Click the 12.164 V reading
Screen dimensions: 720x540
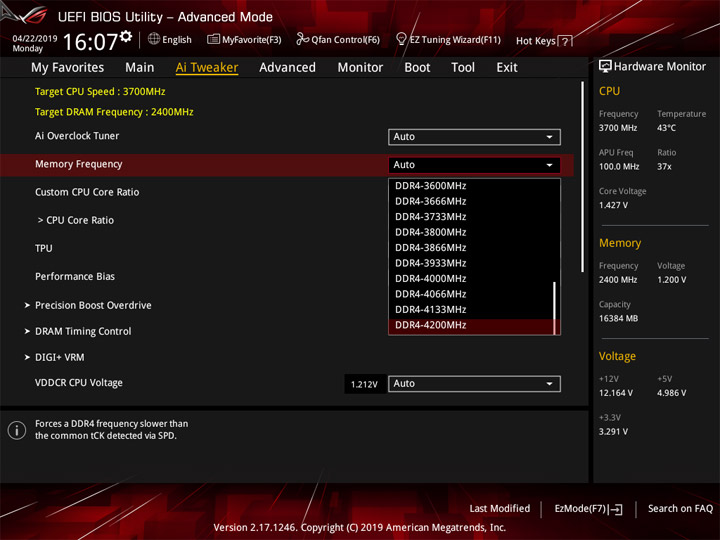coord(616,393)
